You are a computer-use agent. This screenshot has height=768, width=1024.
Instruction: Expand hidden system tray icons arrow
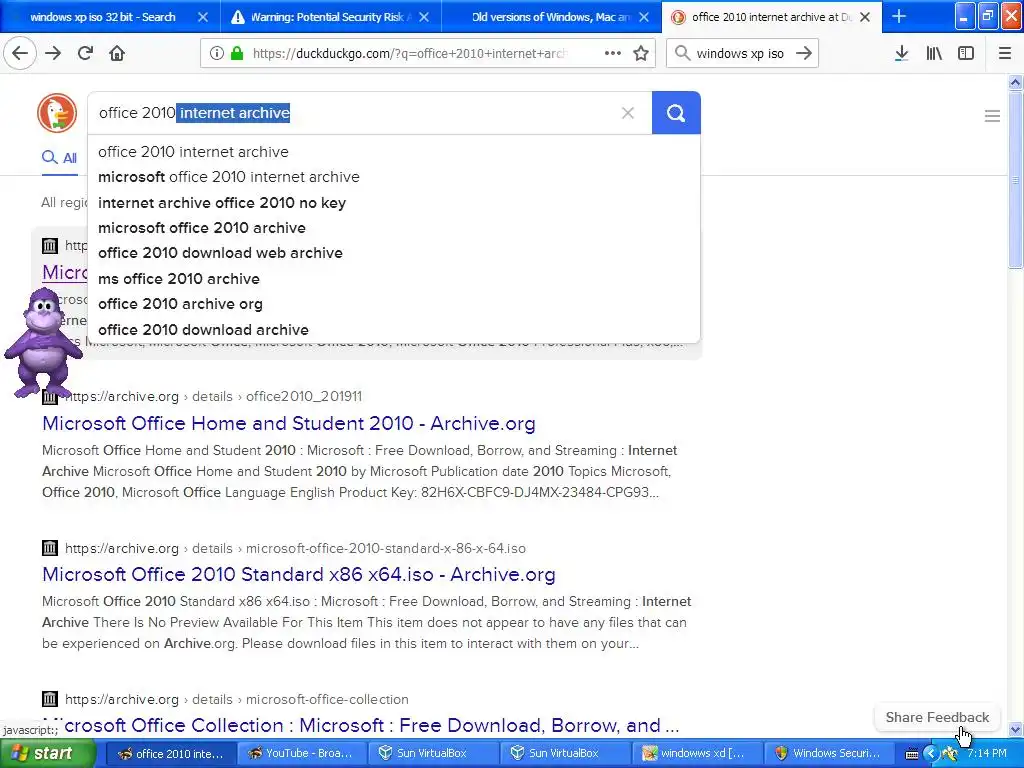point(931,753)
